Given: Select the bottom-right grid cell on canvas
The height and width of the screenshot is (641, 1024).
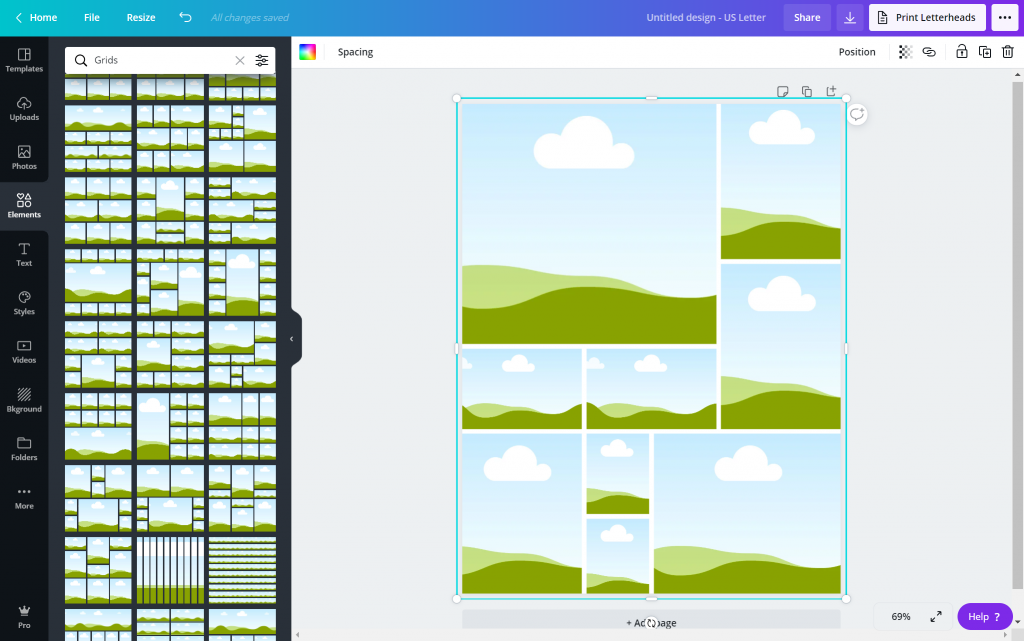Looking at the screenshot, I should (747, 514).
